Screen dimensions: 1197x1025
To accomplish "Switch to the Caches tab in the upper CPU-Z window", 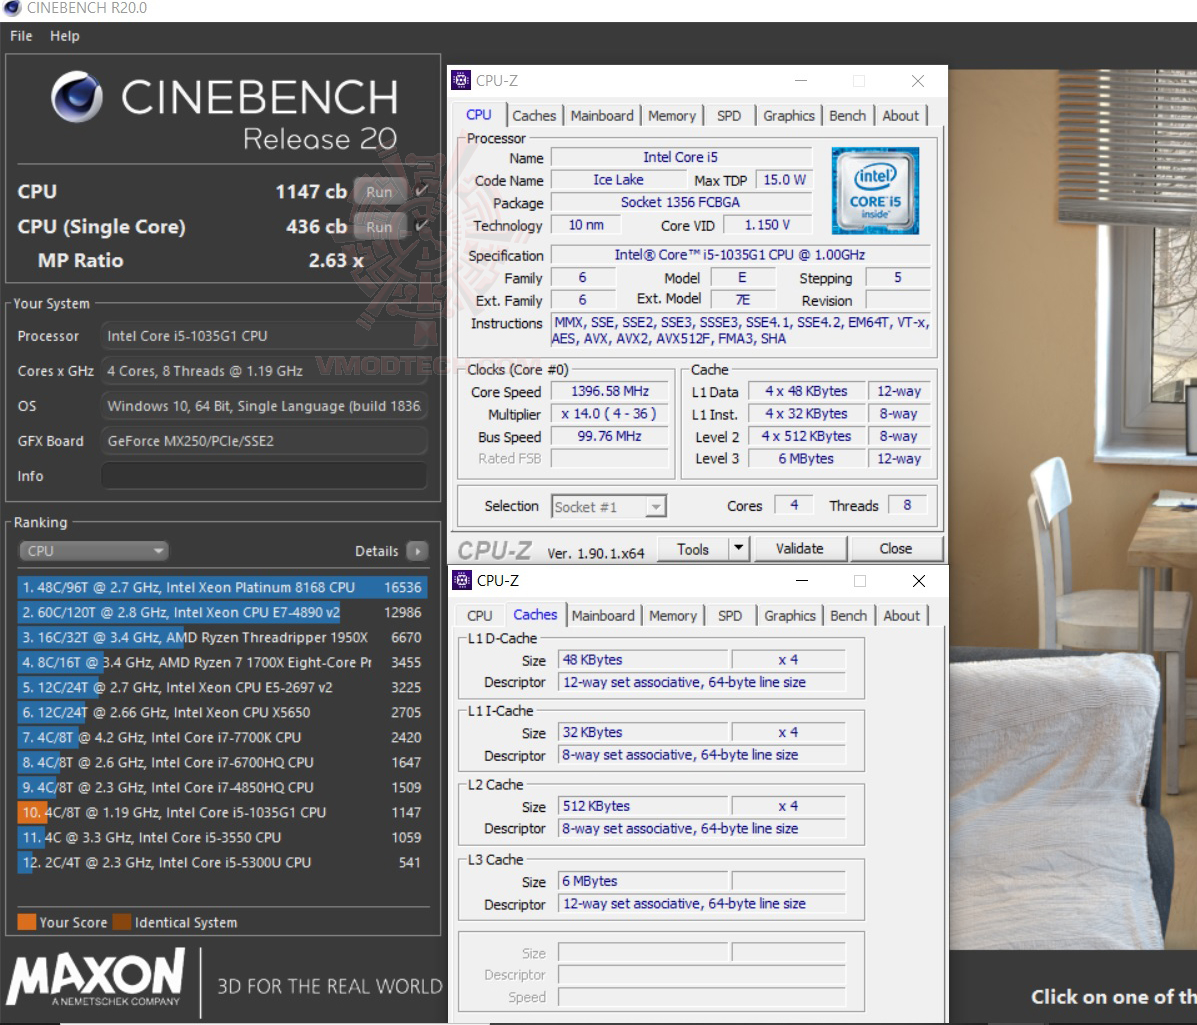I will tap(534, 116).
